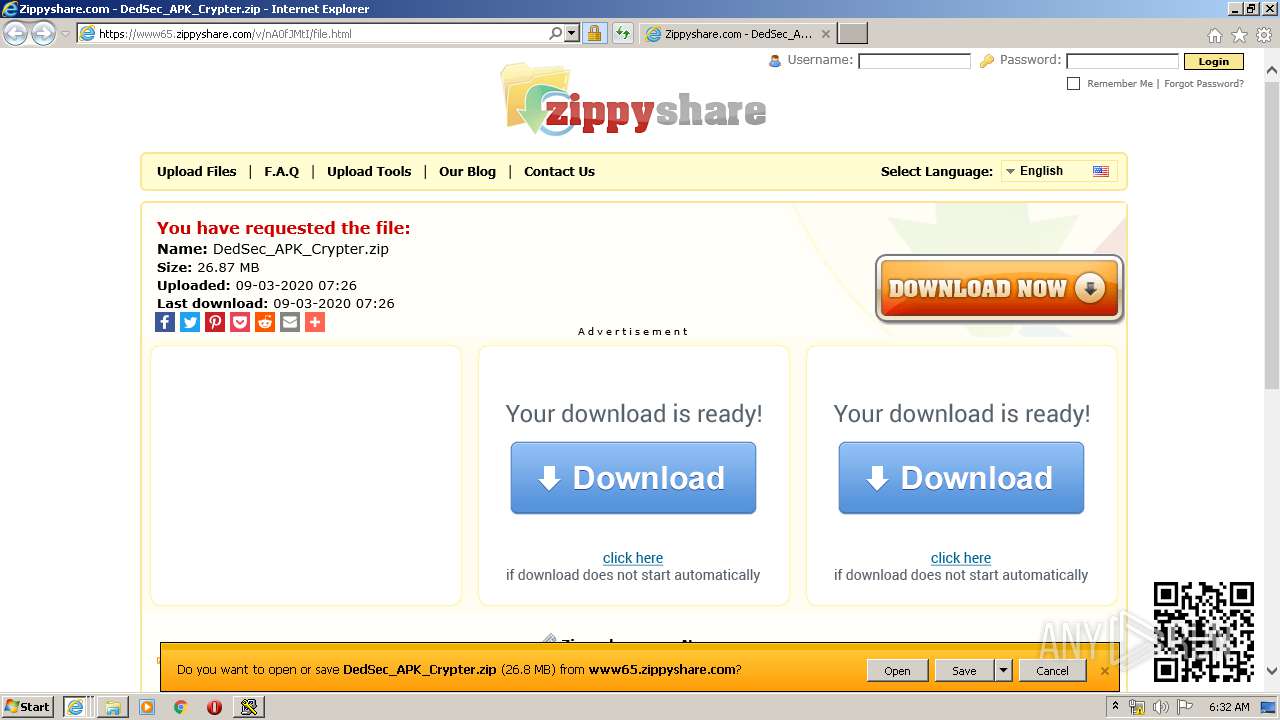
Task: Click the security lock icon in address bar
Action: click(594, 33)
